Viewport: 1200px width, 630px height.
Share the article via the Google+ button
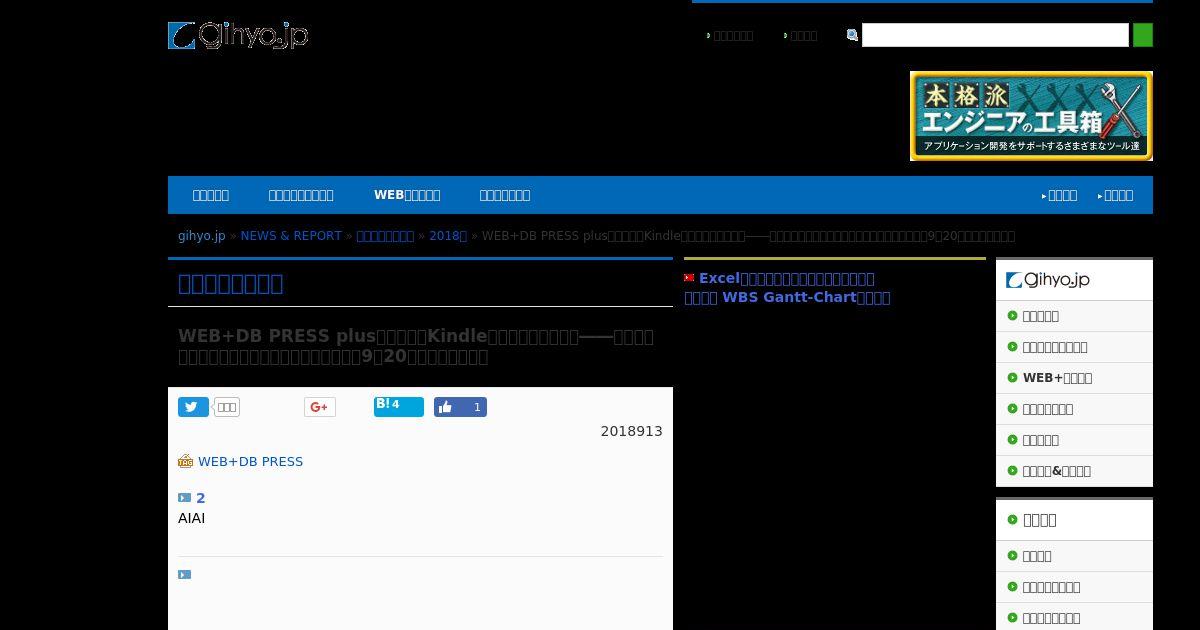(320, 407)
